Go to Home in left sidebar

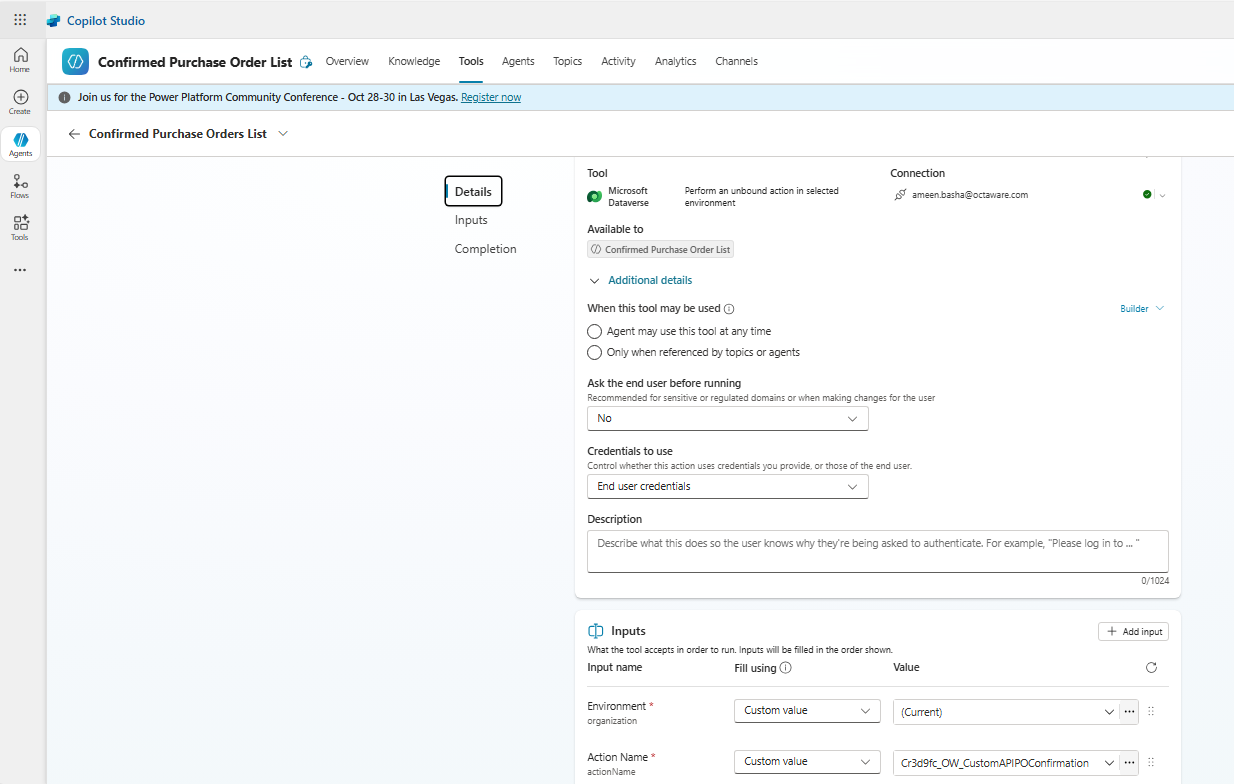20,60
